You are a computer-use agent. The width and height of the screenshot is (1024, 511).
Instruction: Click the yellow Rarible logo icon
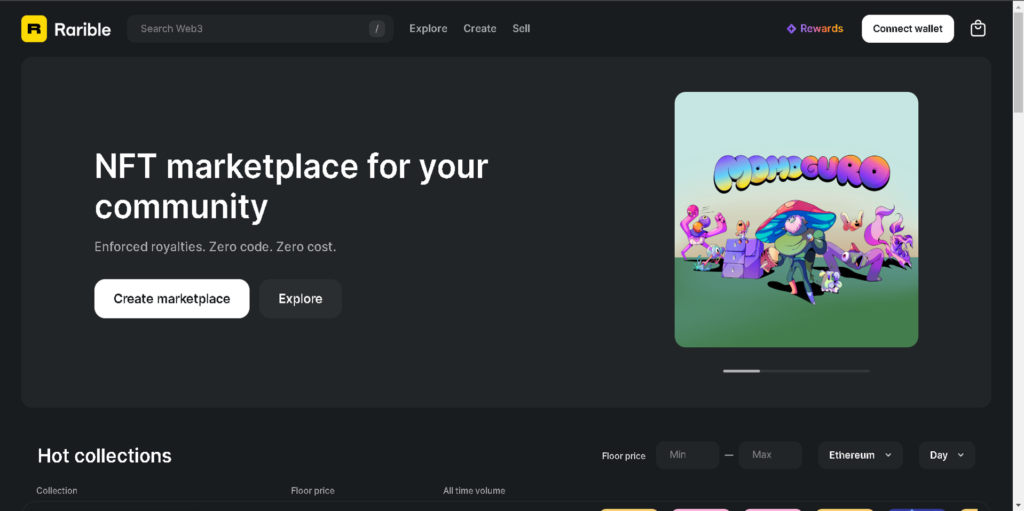[34, 29]
